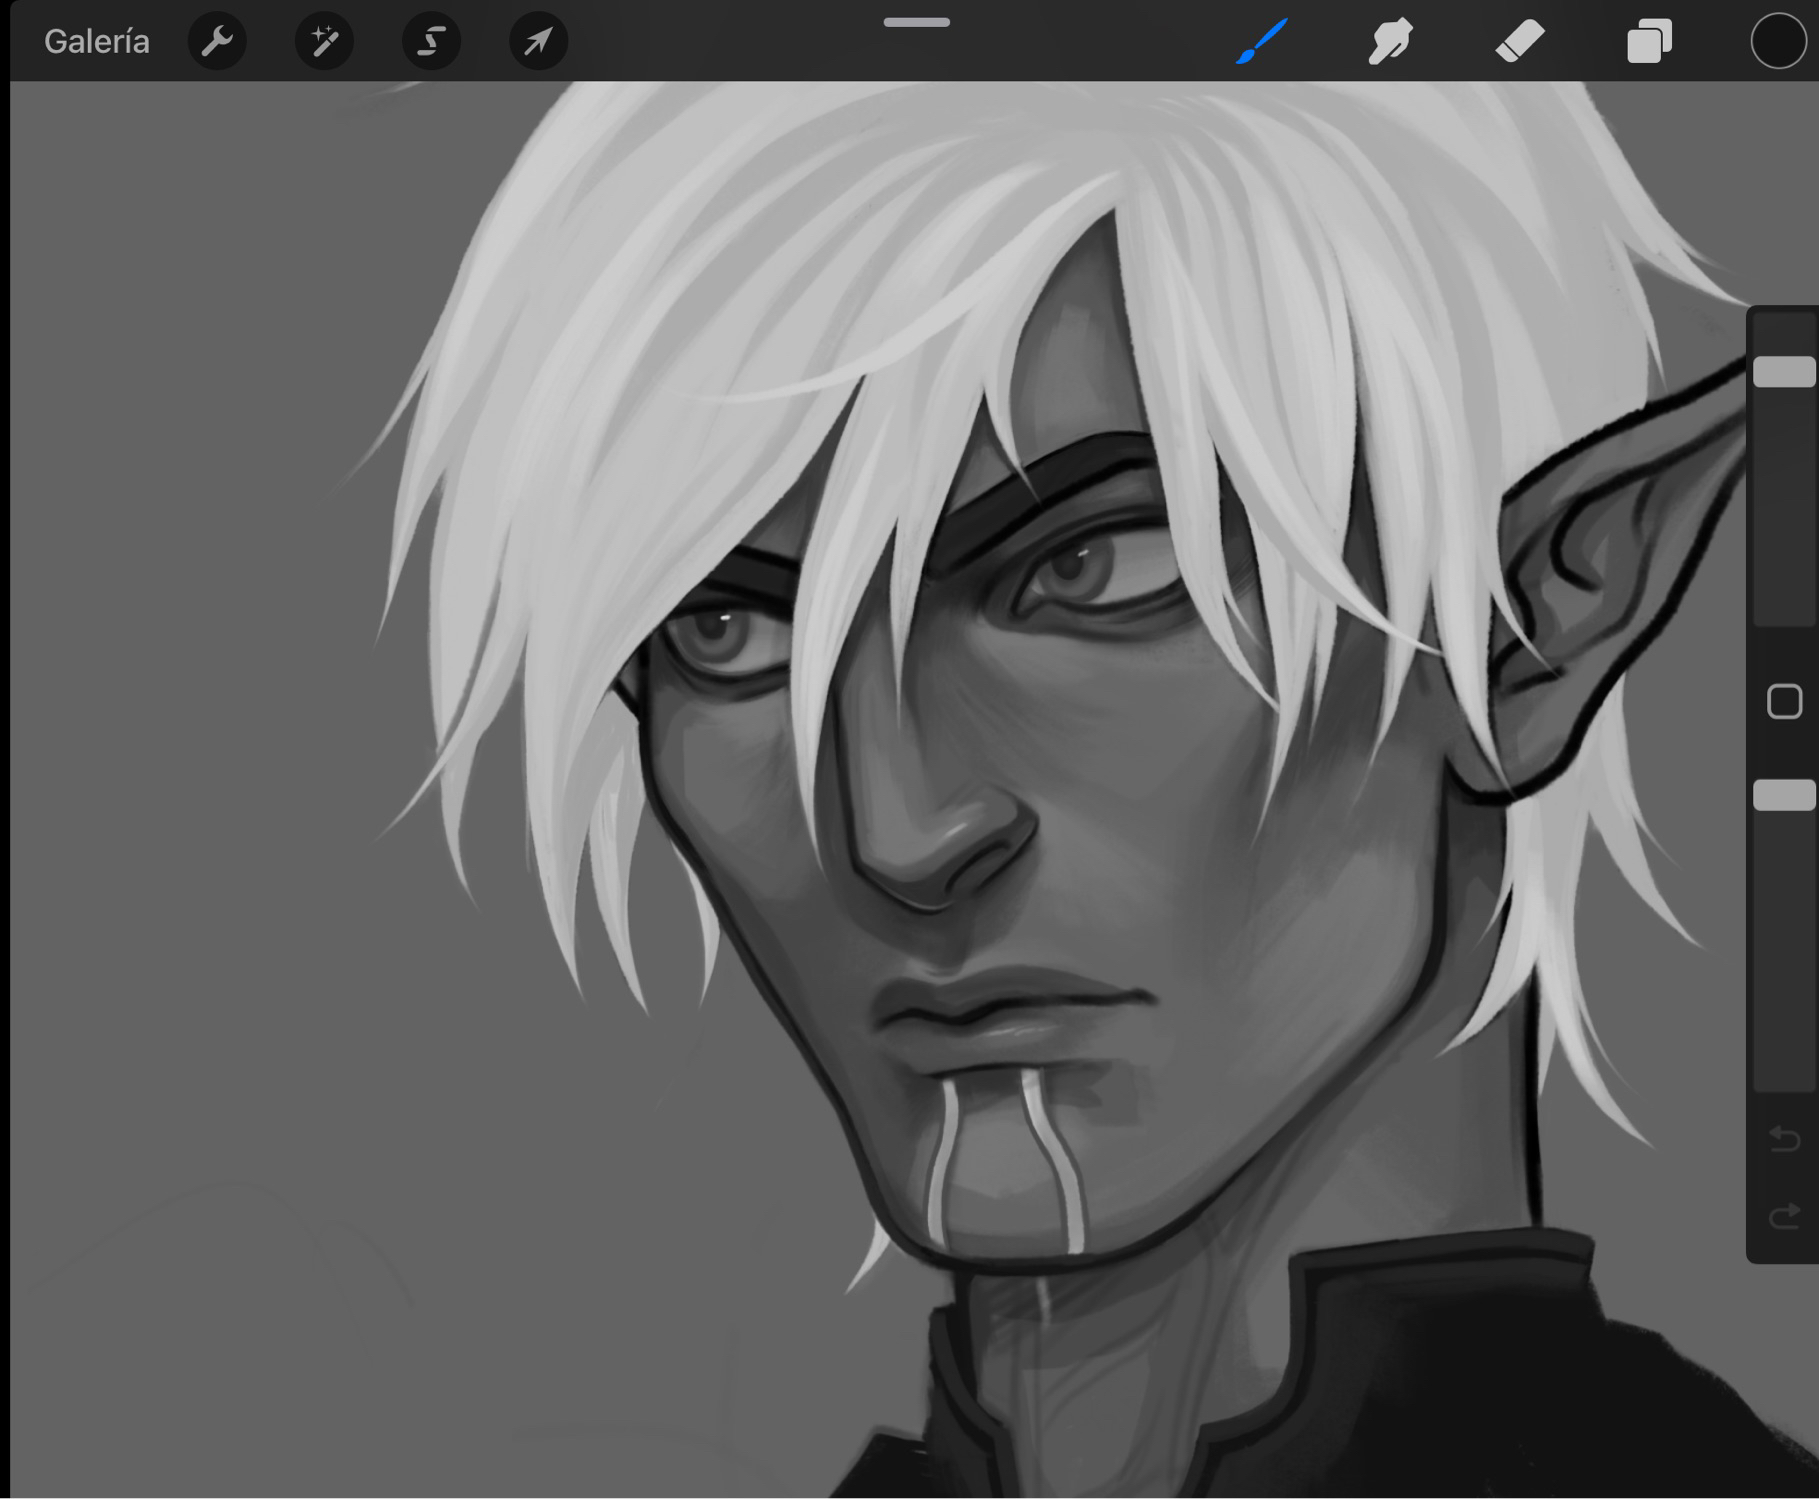The height and width of the screenshot is (1499, 1819).
Task: Open the active color circle swatch
Action: [x=1778, y=42]
